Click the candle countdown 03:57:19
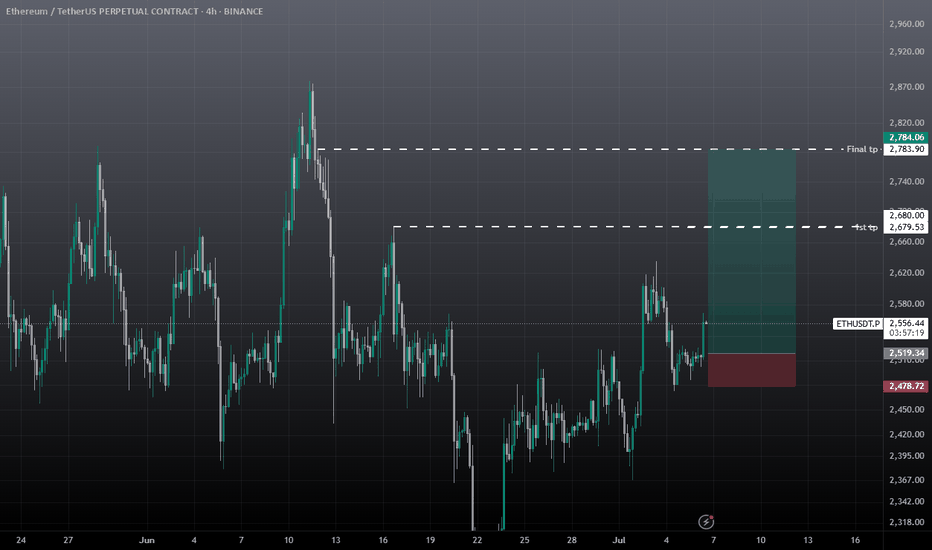 [906, 334]
